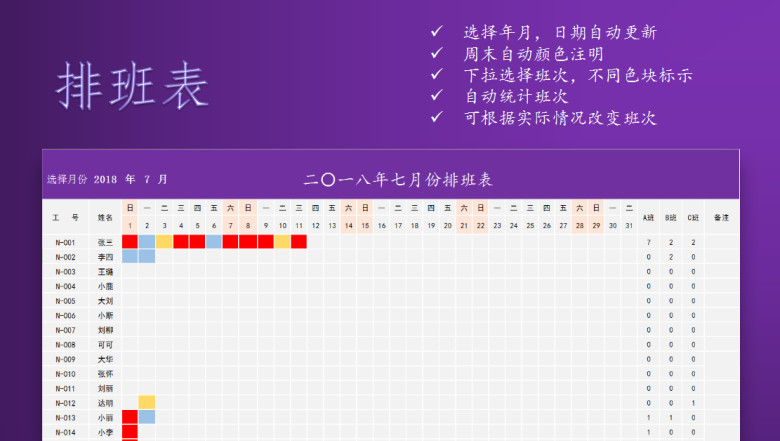This screenshot has height=441, width=780.
Task: Click the name cell 李四
Action: 105,257
